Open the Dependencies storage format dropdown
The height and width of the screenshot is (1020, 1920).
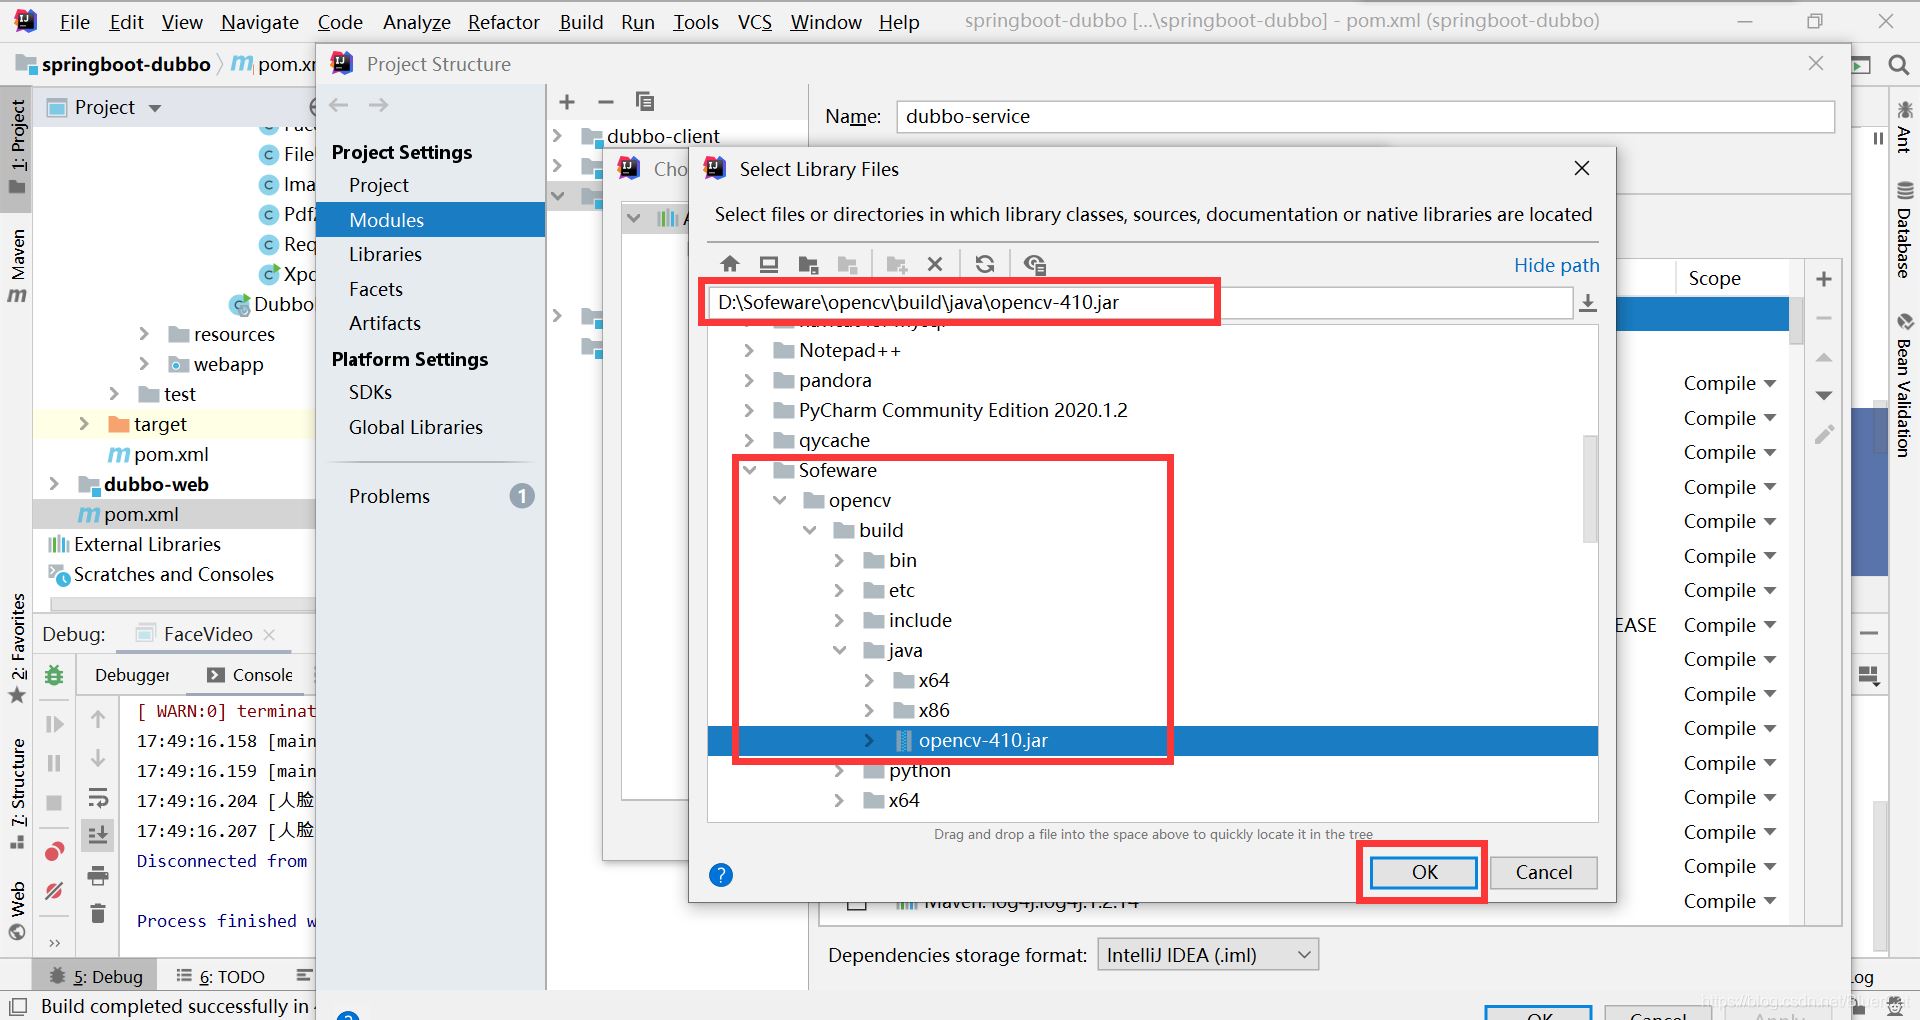(1207, 955)
